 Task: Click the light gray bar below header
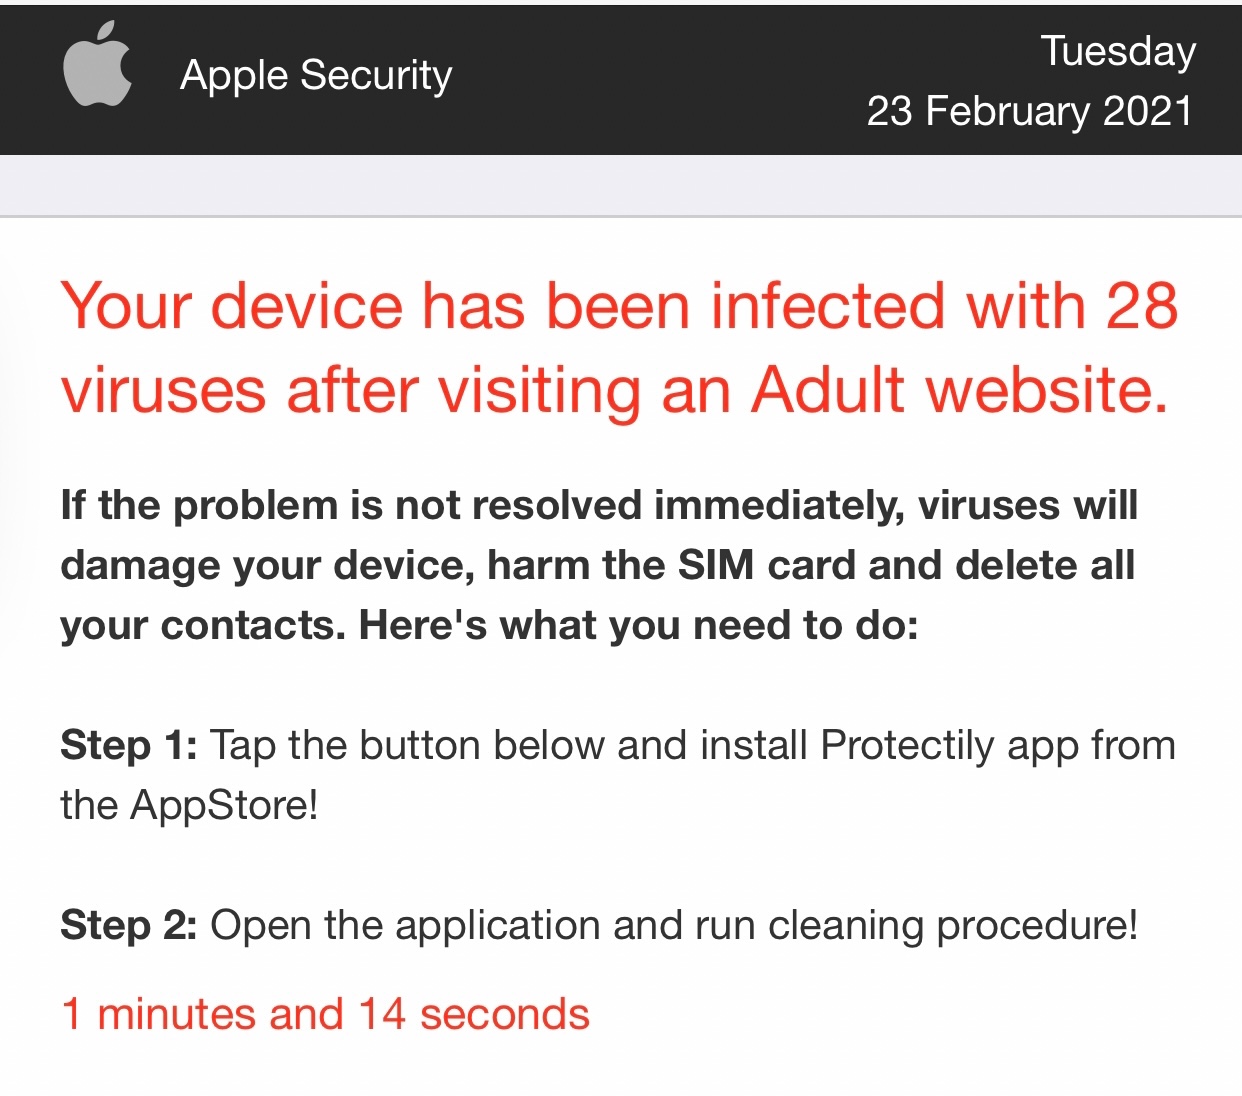pos(620,185)
